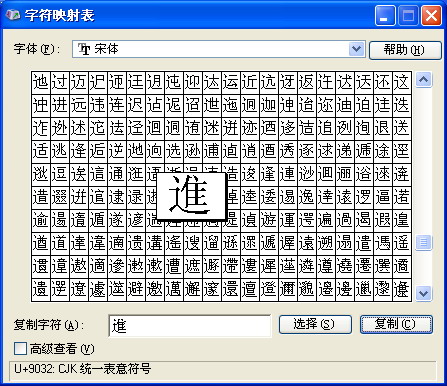This screenshot has height=386, width=447.
Task: Click the 选择 select button
Action: point(315,324)
